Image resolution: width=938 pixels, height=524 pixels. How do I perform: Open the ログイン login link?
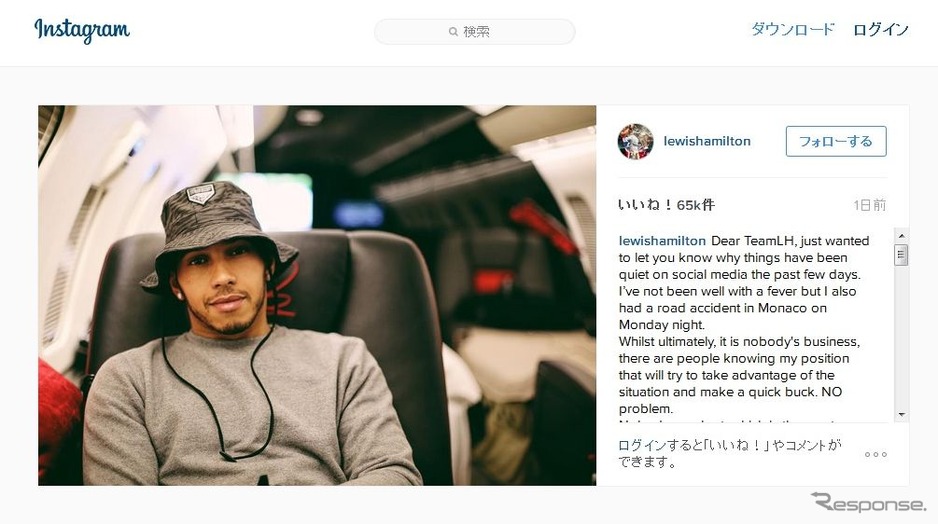[881, 29]
